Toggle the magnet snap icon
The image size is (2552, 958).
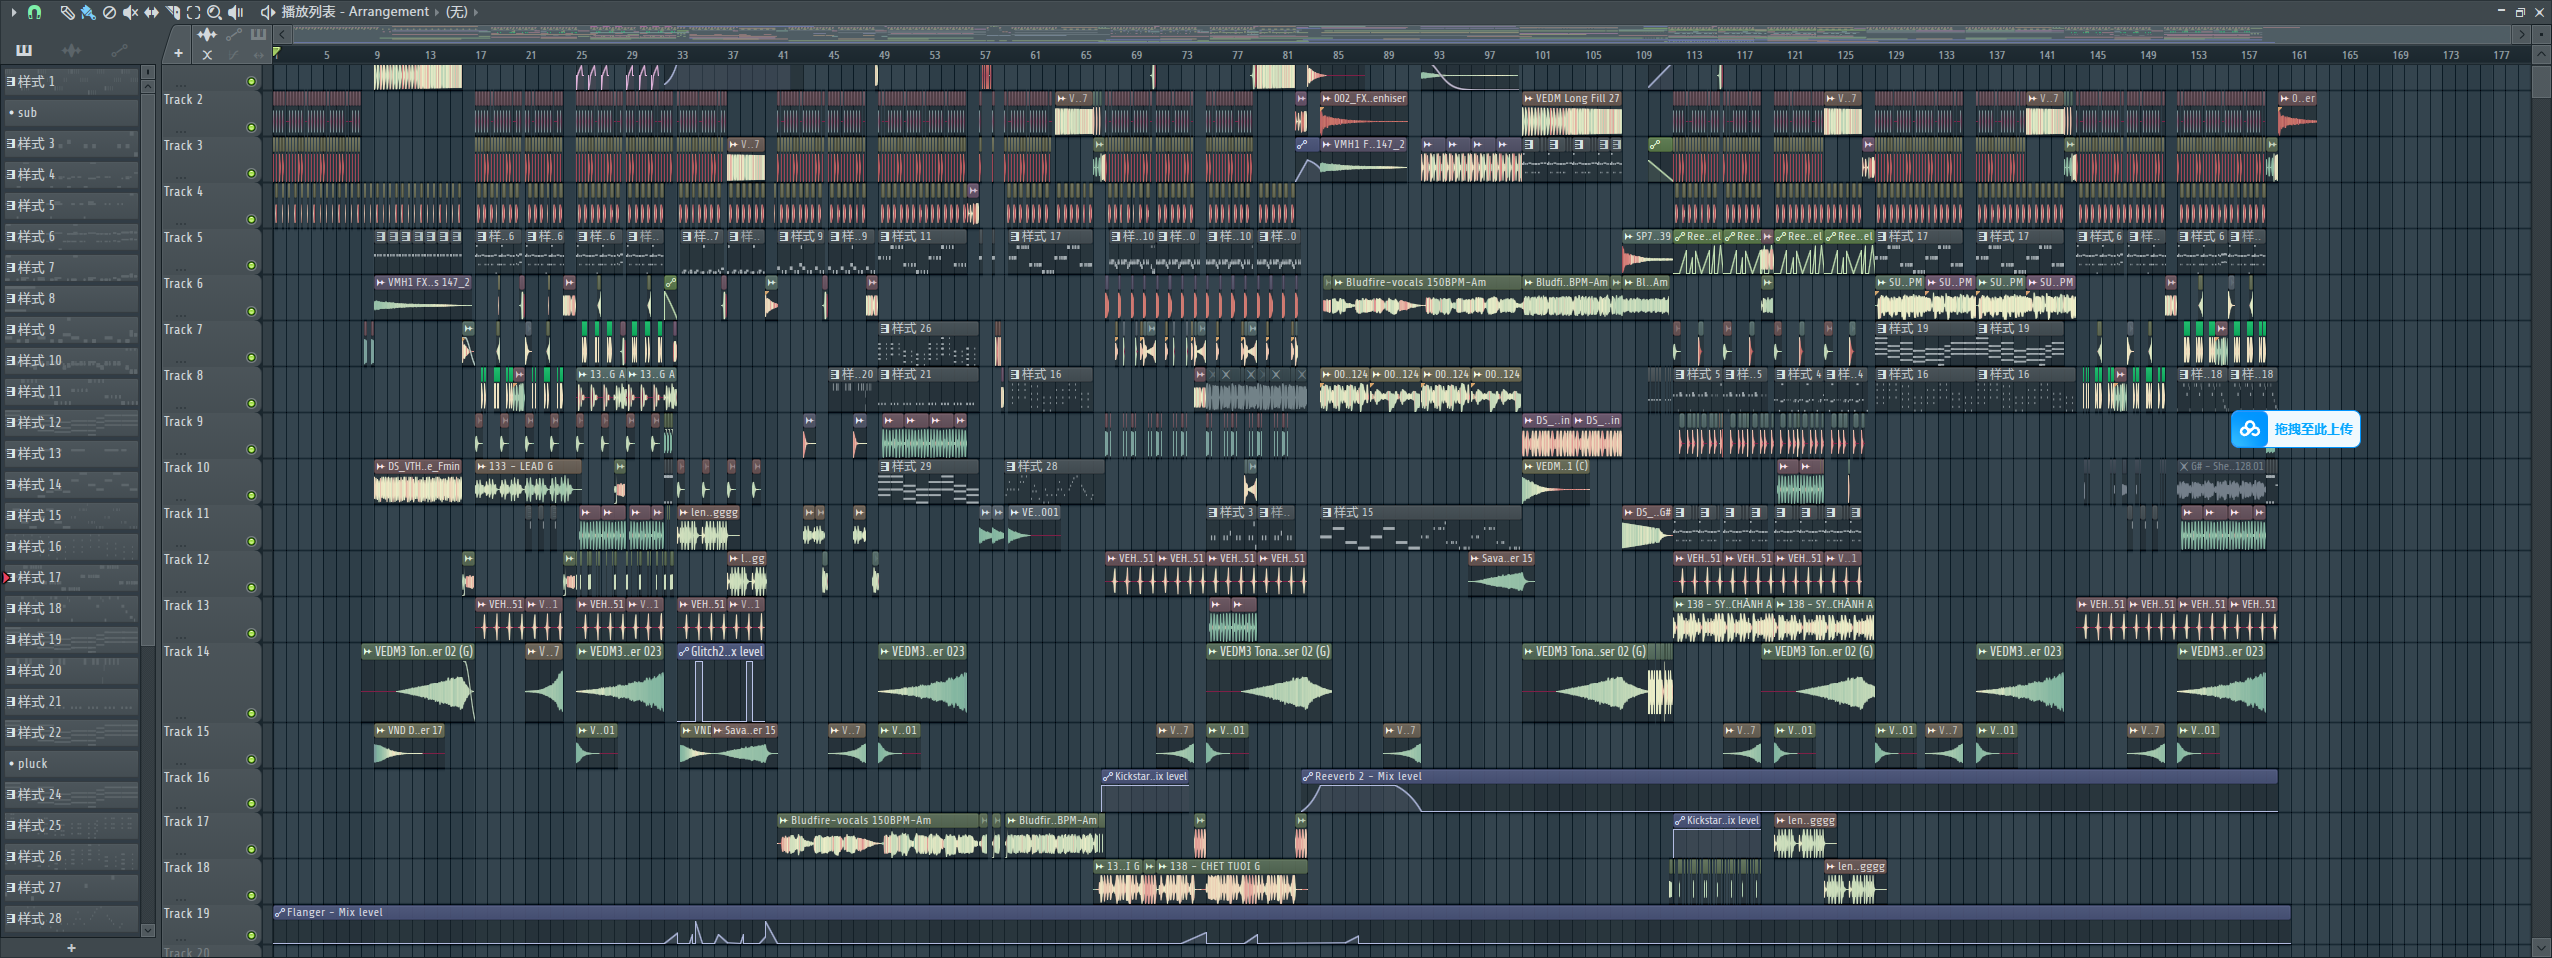pyautogui.click(x=34, y=12)
